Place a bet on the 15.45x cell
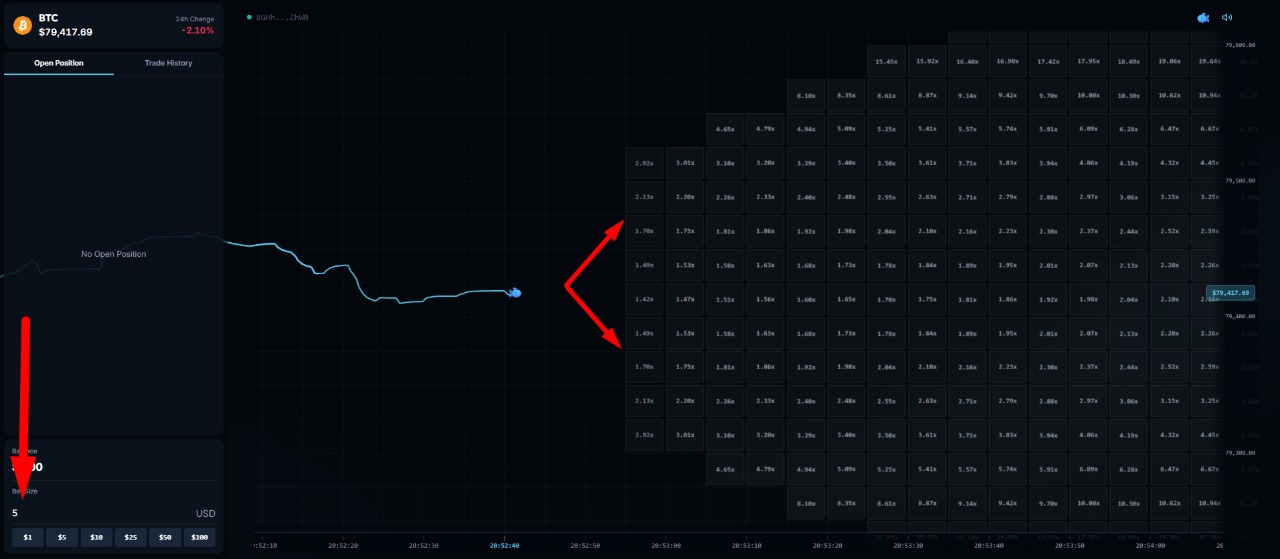Screen dimensions: 1280x559 [886, 62]
